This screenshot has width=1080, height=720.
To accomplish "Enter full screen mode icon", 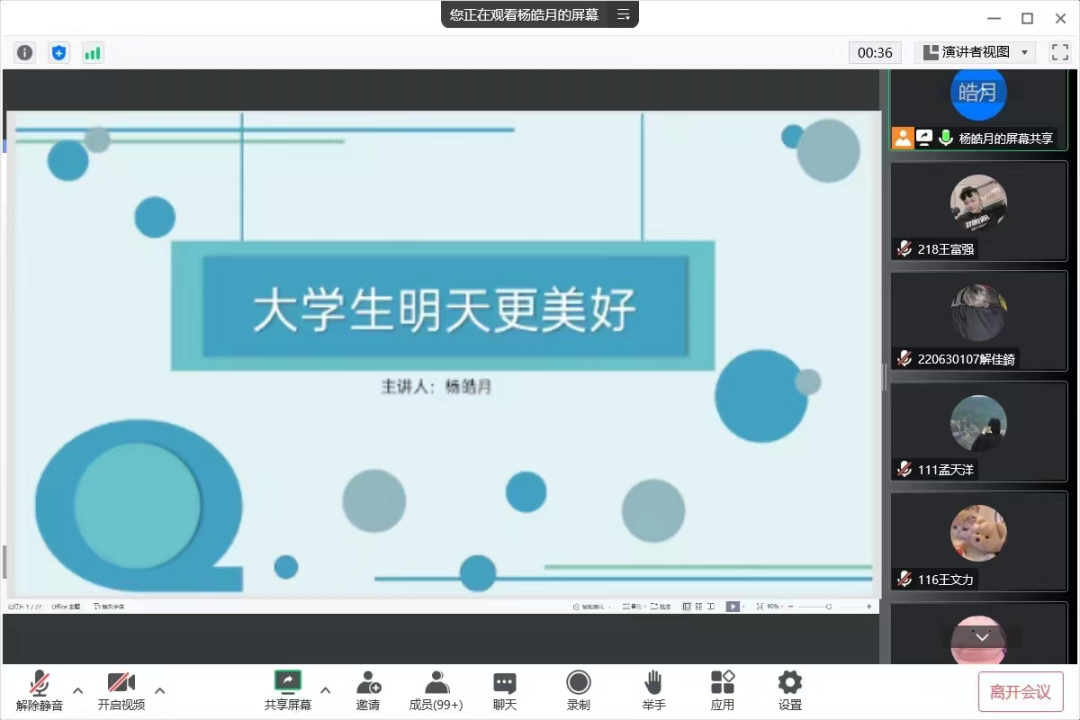I will pyautogui.click(x=1059, y=53).
